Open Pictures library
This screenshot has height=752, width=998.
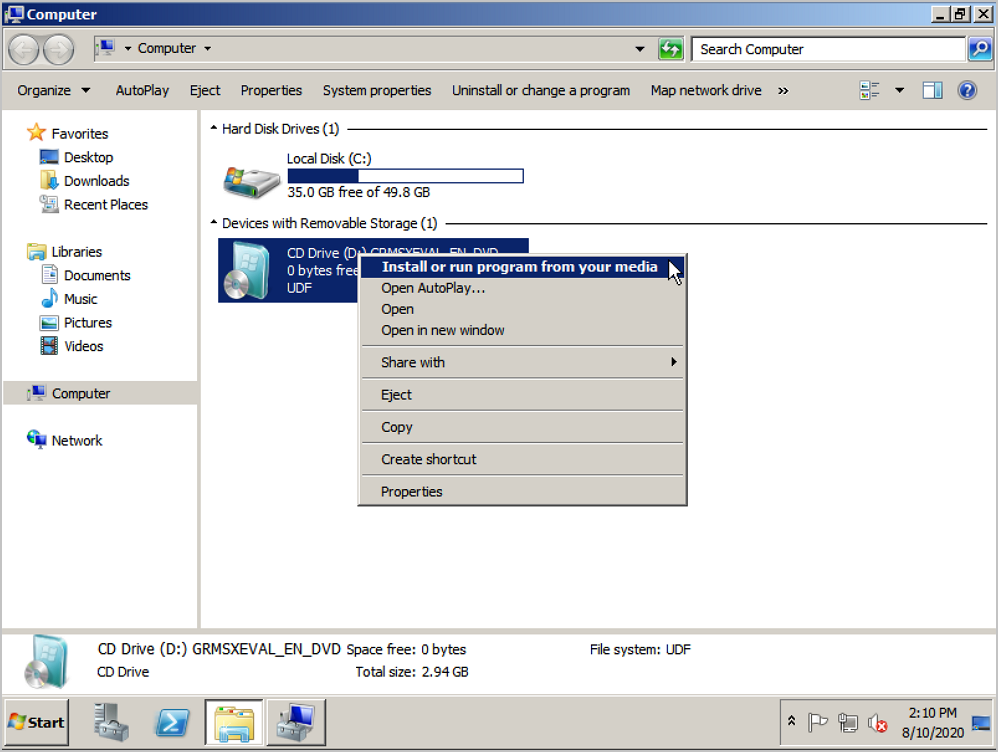(x=88, y=322)
